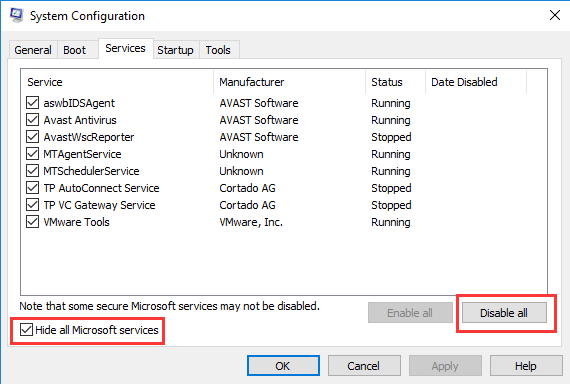Sort by the Status column header

(396, 82)
